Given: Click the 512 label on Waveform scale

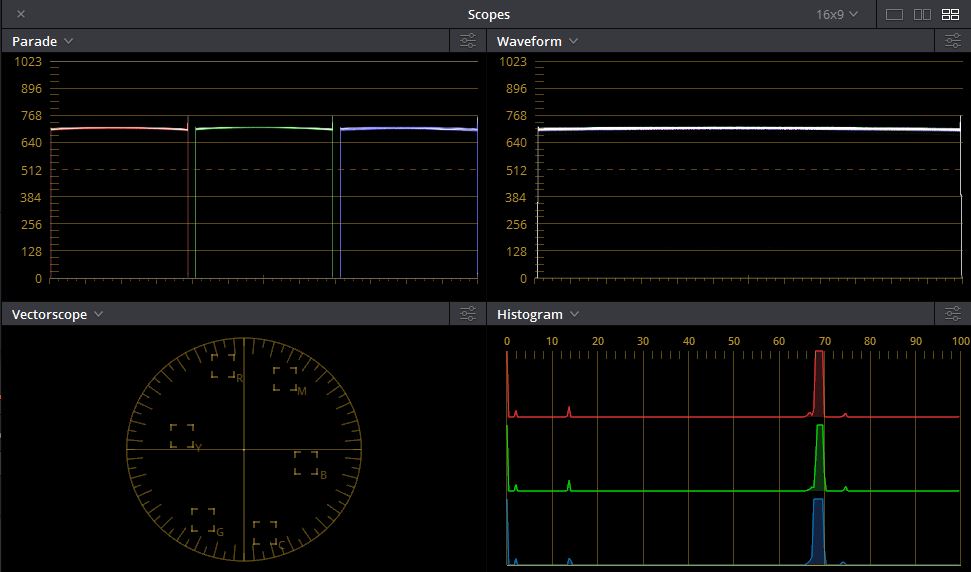Looking at the screenshot, I should [x=516, y=170].
